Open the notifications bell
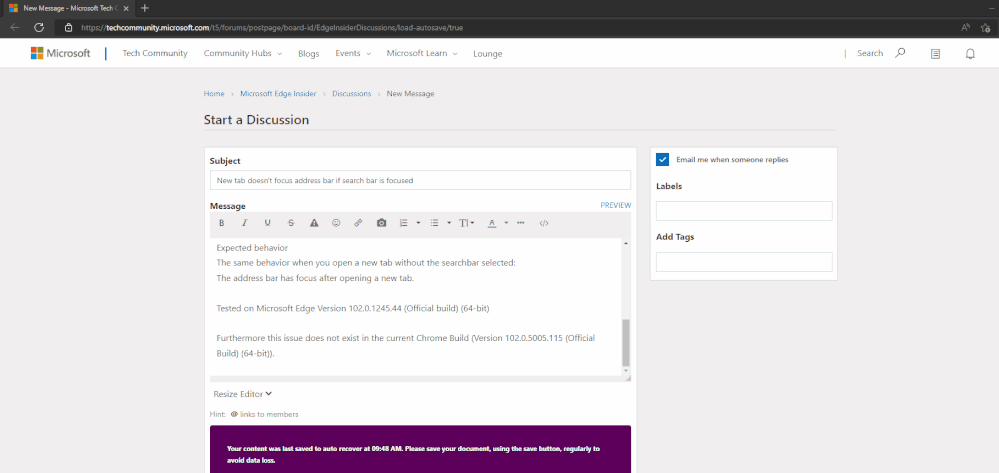Screen dimensions: 999x473 [x=970, y=54]
